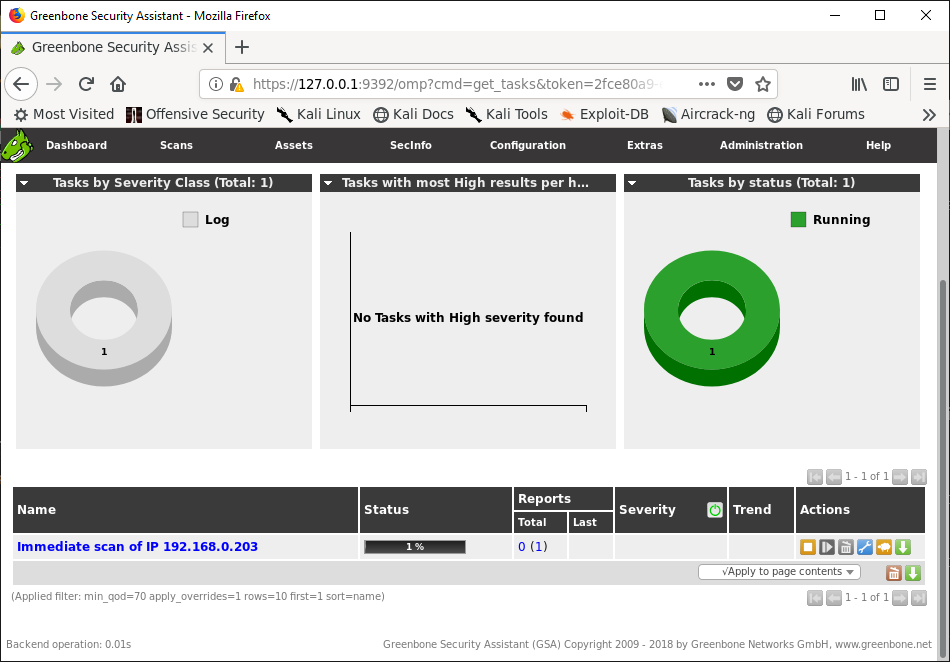950x662 pixels.
Task: Click the Greenbone dragon logo
Action: click(16, 145)
